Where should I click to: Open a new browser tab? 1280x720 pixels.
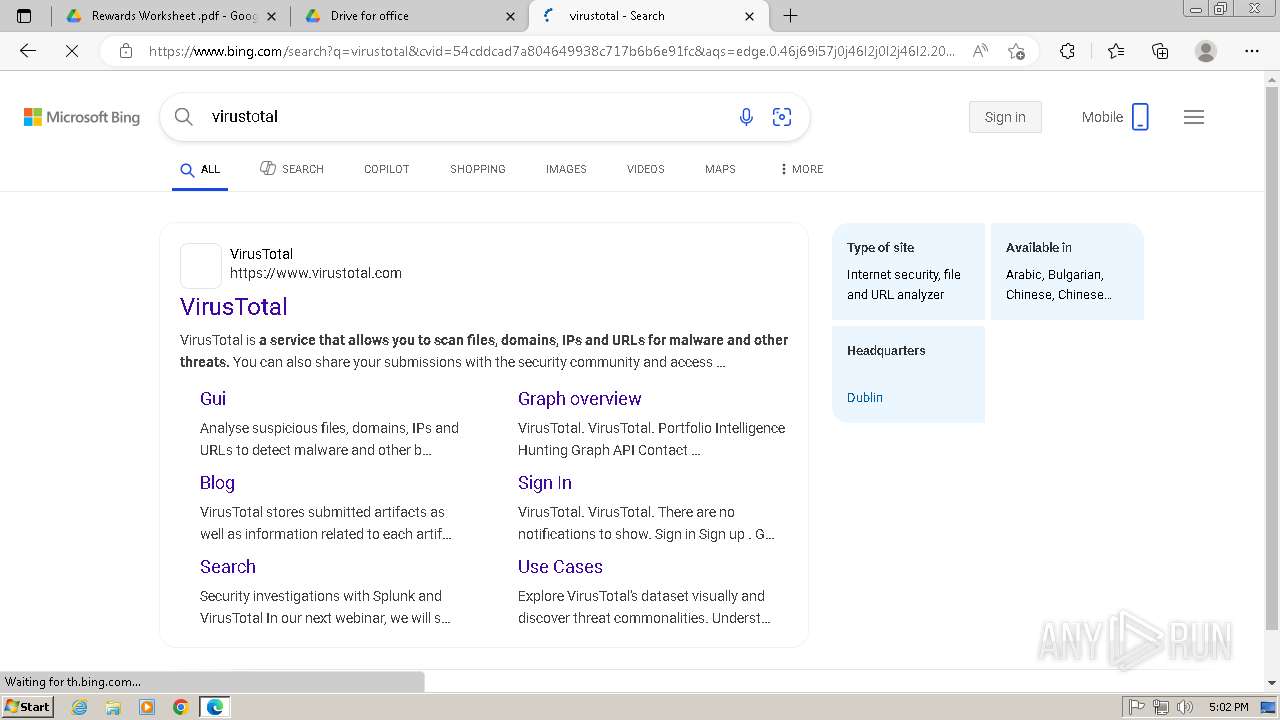[790, 16]
